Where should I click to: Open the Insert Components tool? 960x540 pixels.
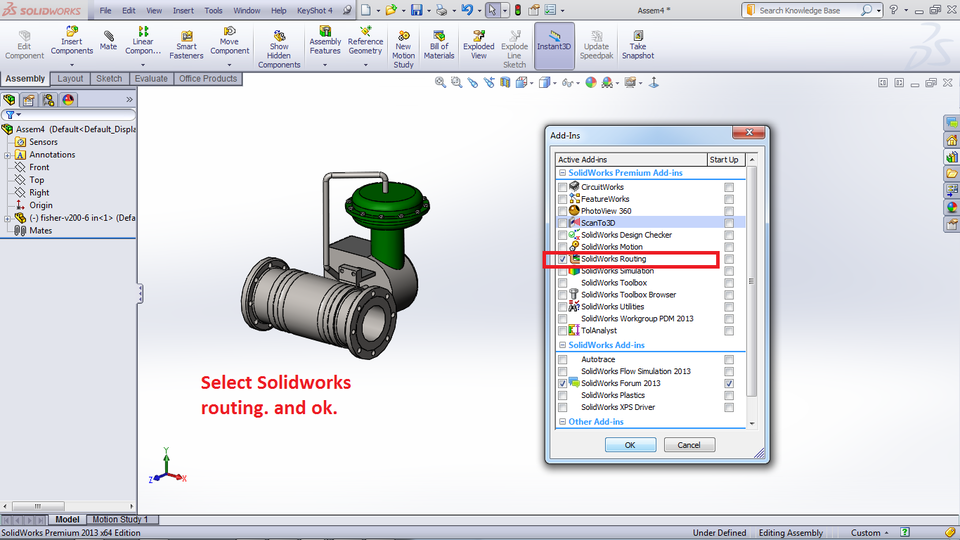[72, 40]
